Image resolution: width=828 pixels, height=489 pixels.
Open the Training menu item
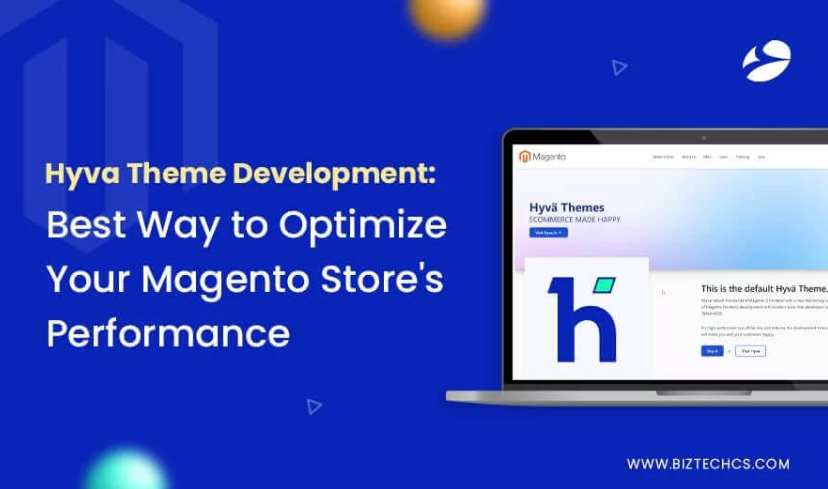(742, 157)
